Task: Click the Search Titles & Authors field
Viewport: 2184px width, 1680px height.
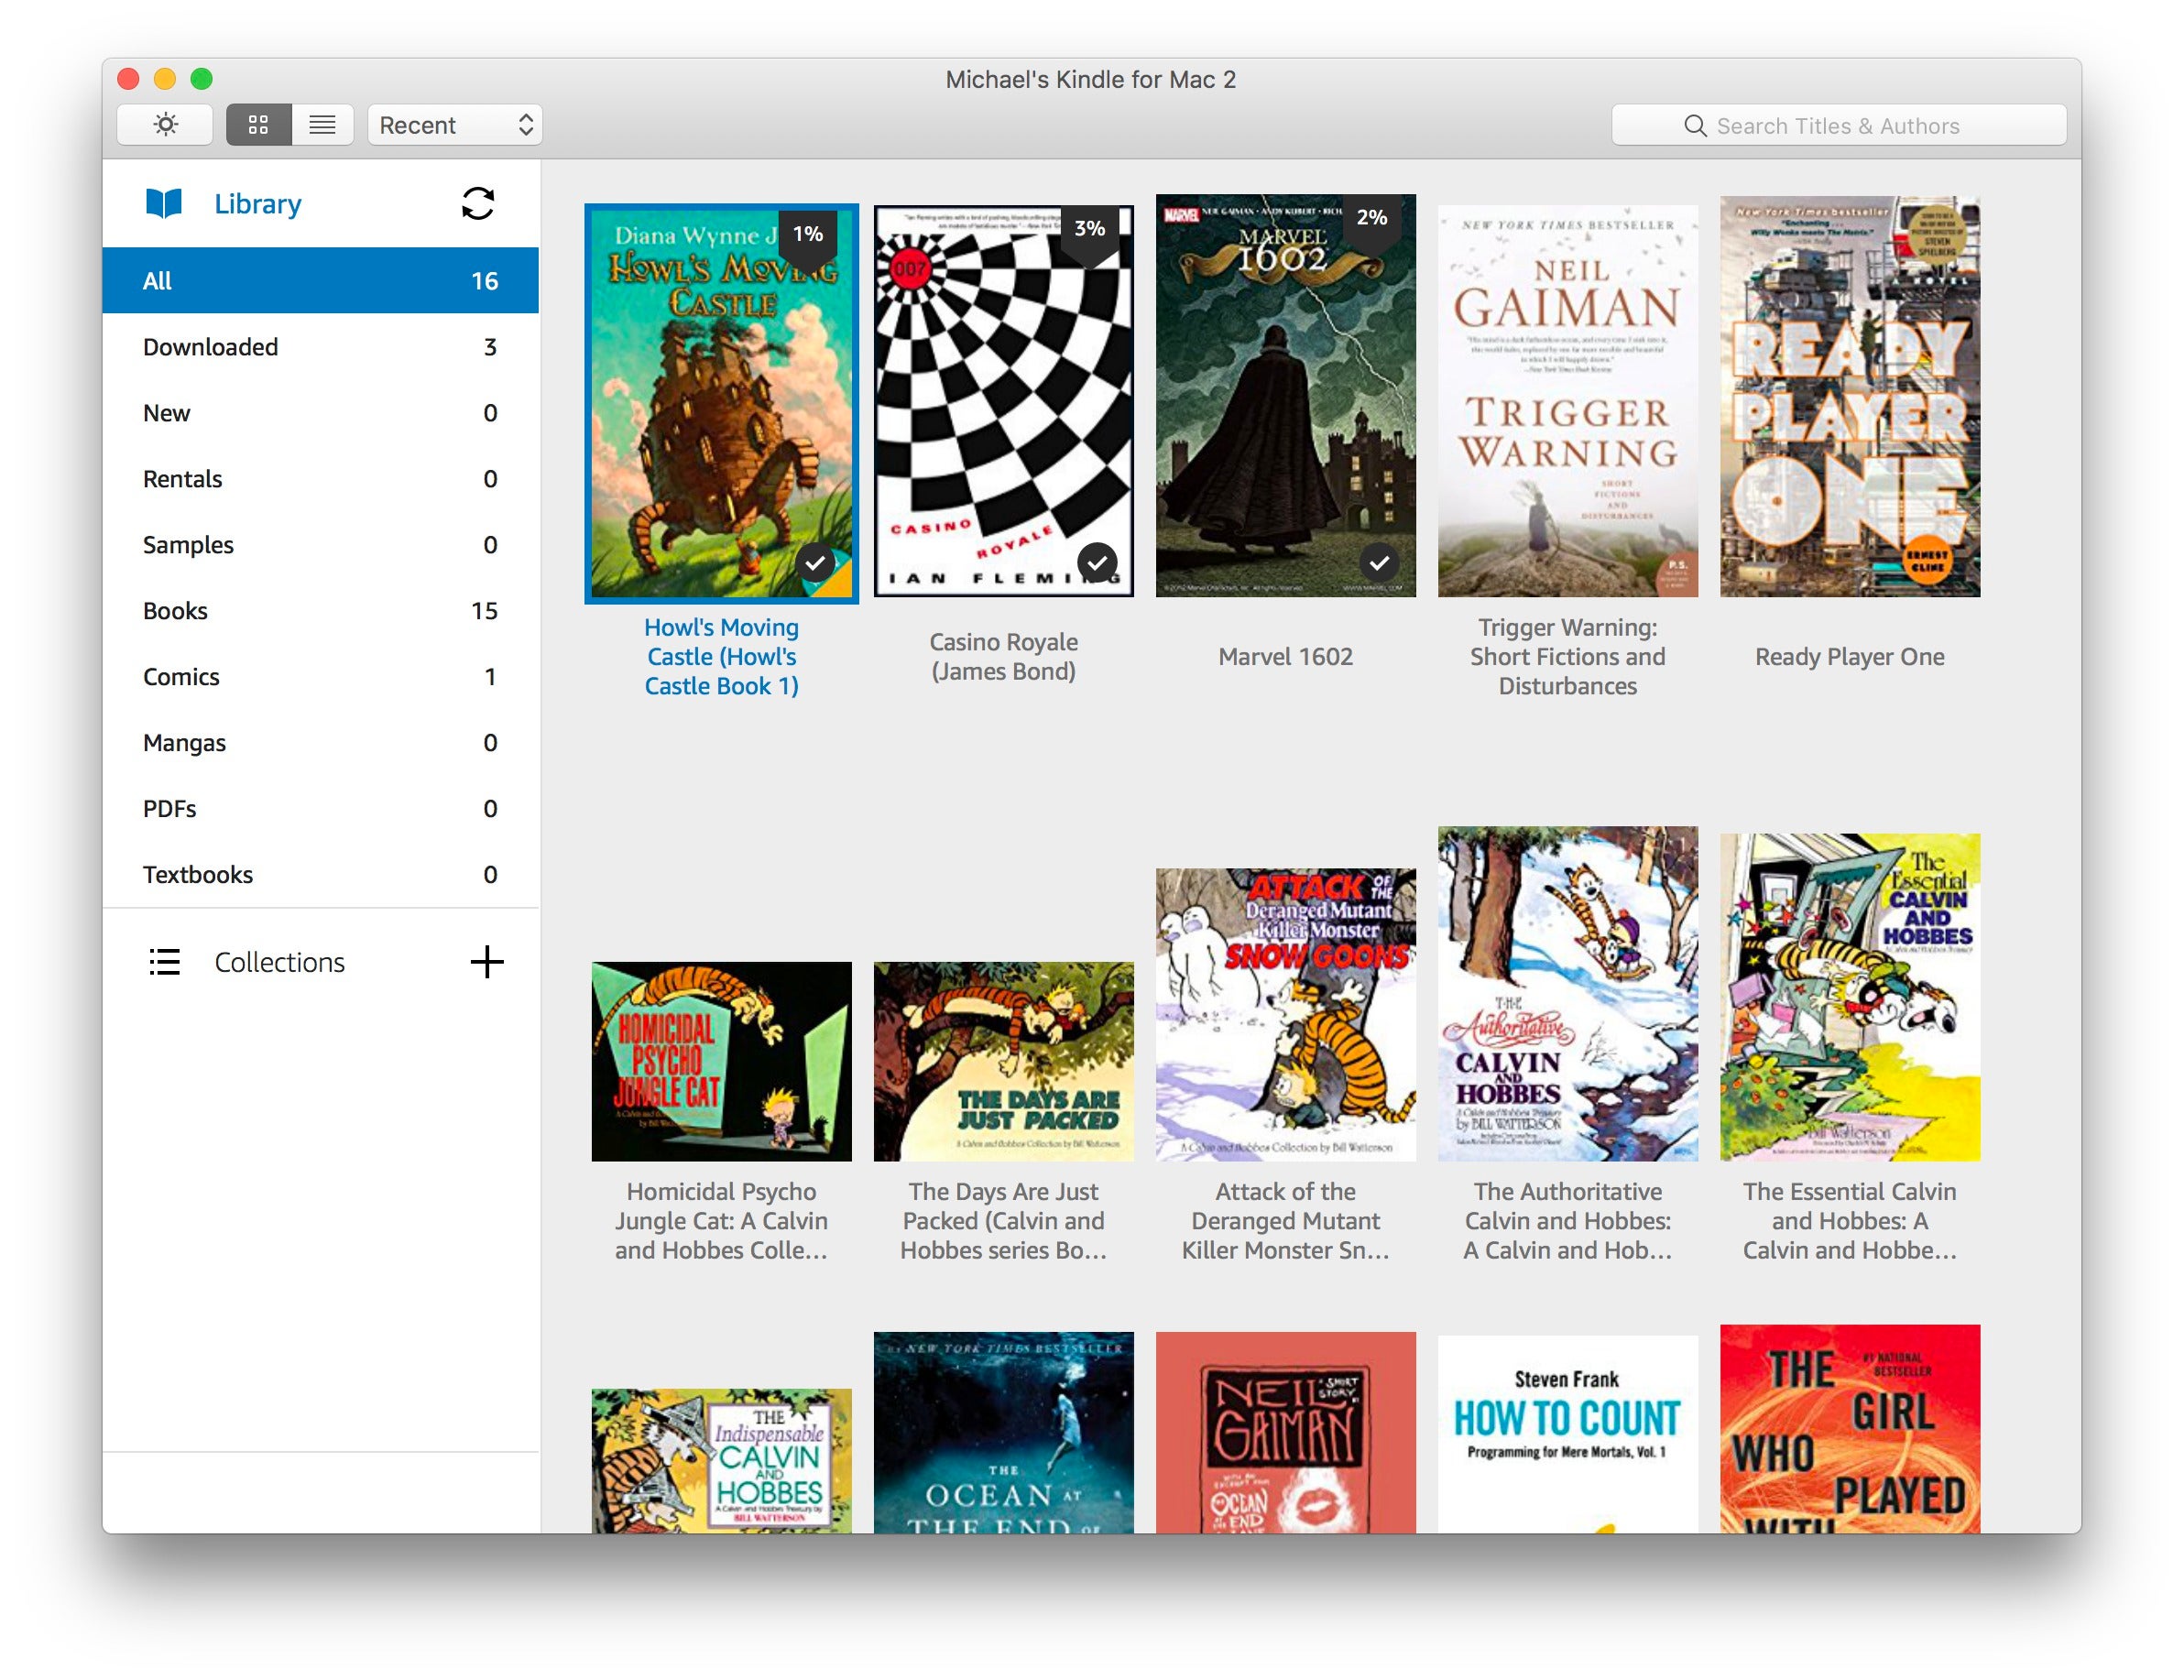Action: click(1838, 126)
